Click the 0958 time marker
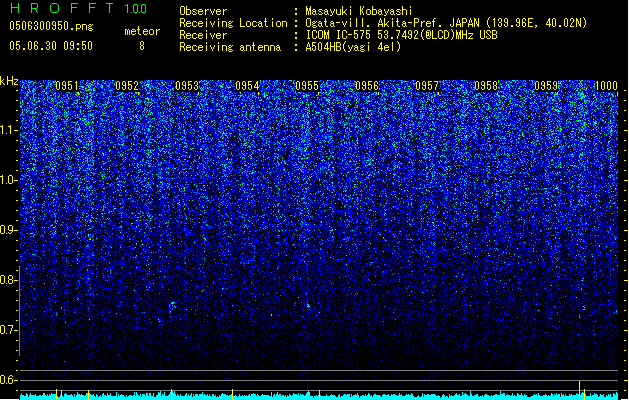The width and height of the screenshot is (629, 400). click(x=486, y=86)
